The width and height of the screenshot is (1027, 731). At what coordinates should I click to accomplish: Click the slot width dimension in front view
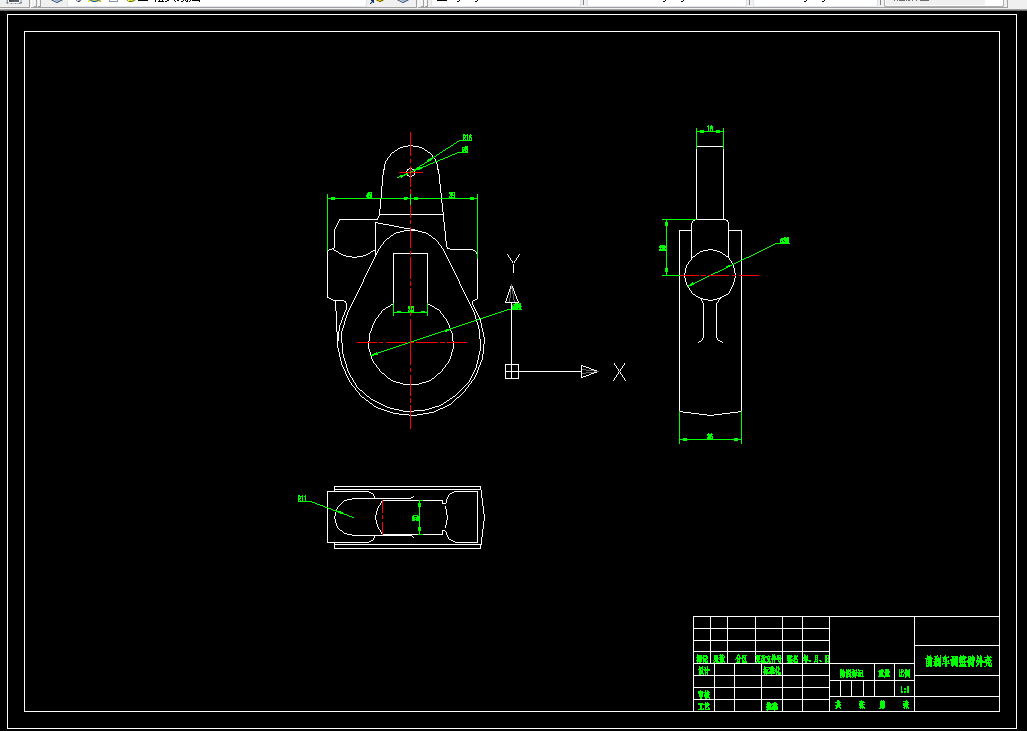tap(411, 309)
